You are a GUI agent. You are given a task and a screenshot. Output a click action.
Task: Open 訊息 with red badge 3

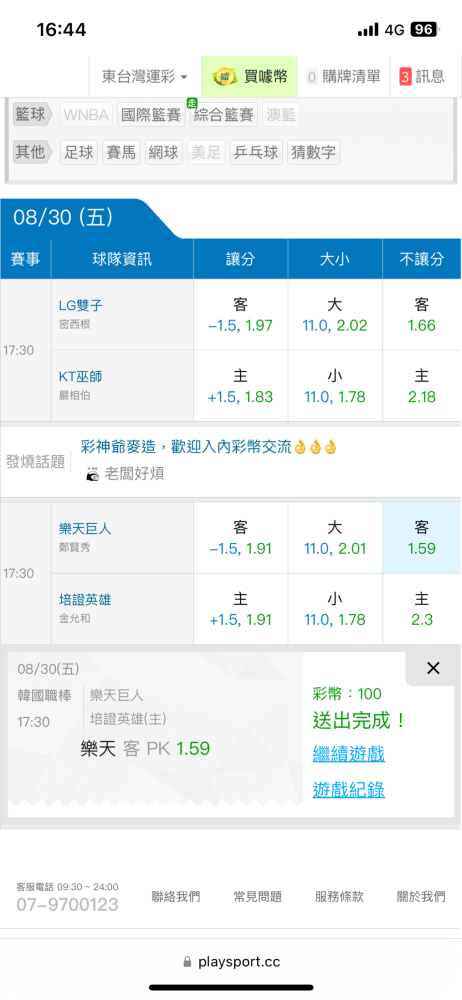(422, 77)
